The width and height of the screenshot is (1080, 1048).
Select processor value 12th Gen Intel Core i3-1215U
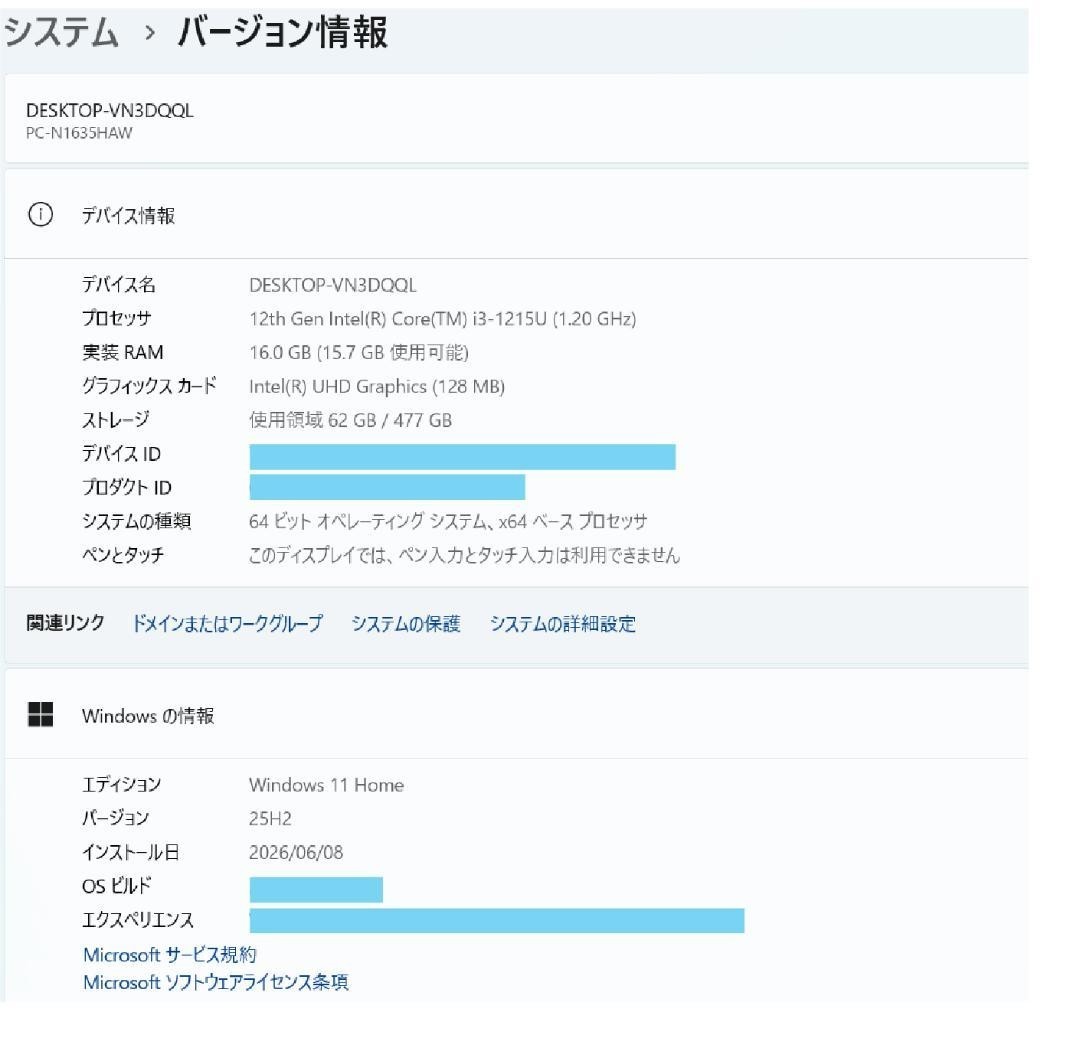[x=442, y=319]
